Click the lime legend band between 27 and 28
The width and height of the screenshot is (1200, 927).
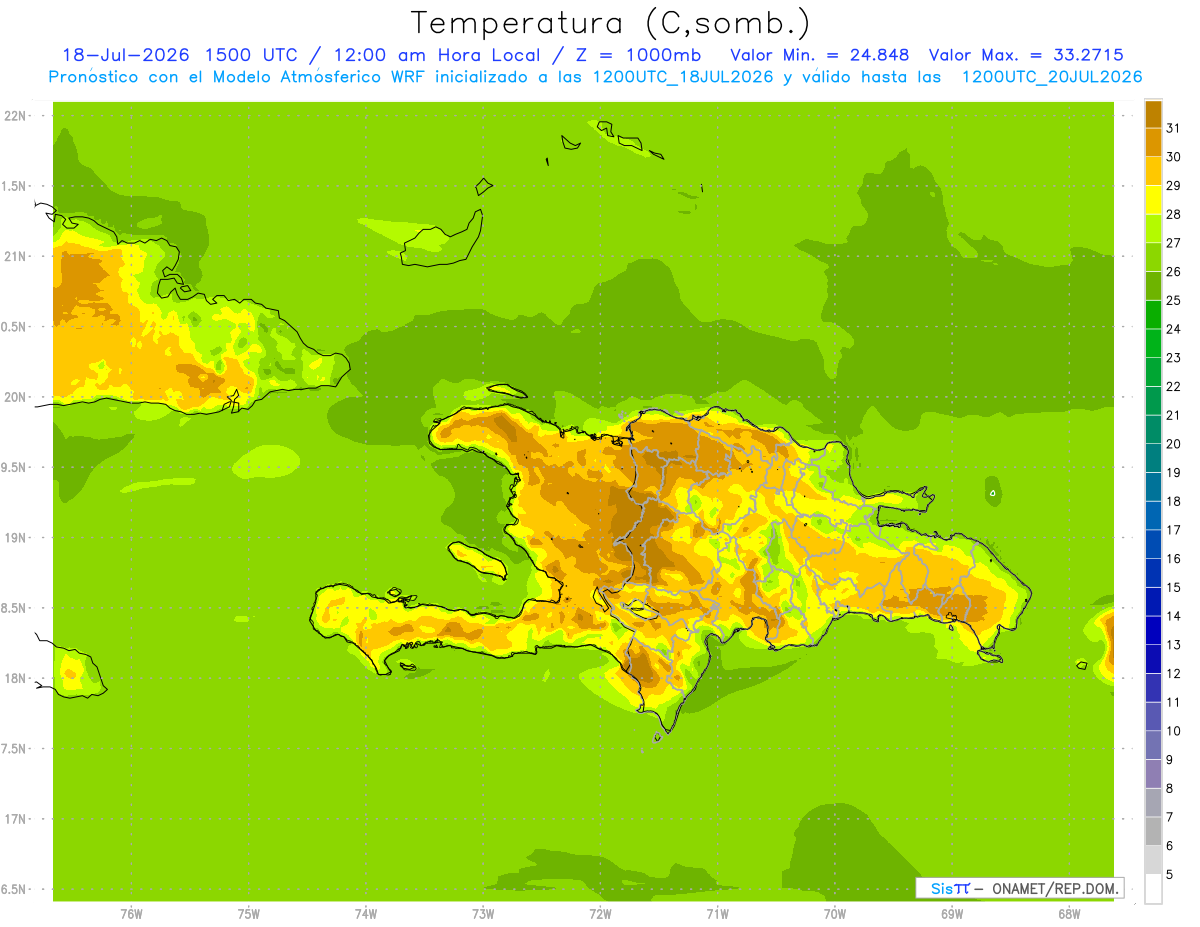pos(1153,228)
